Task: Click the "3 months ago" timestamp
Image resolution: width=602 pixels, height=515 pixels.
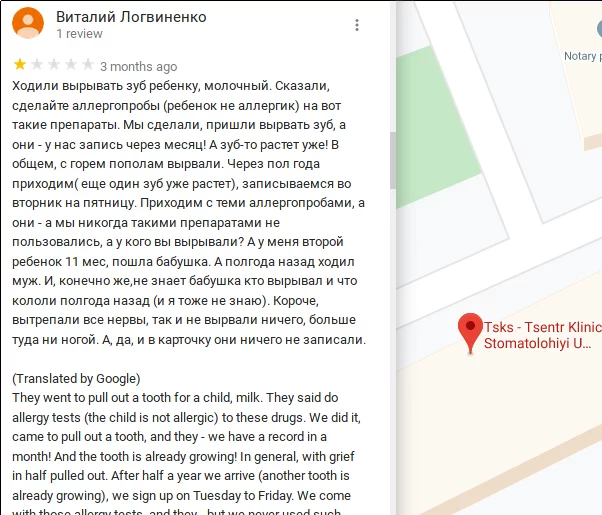Action: 139,67
